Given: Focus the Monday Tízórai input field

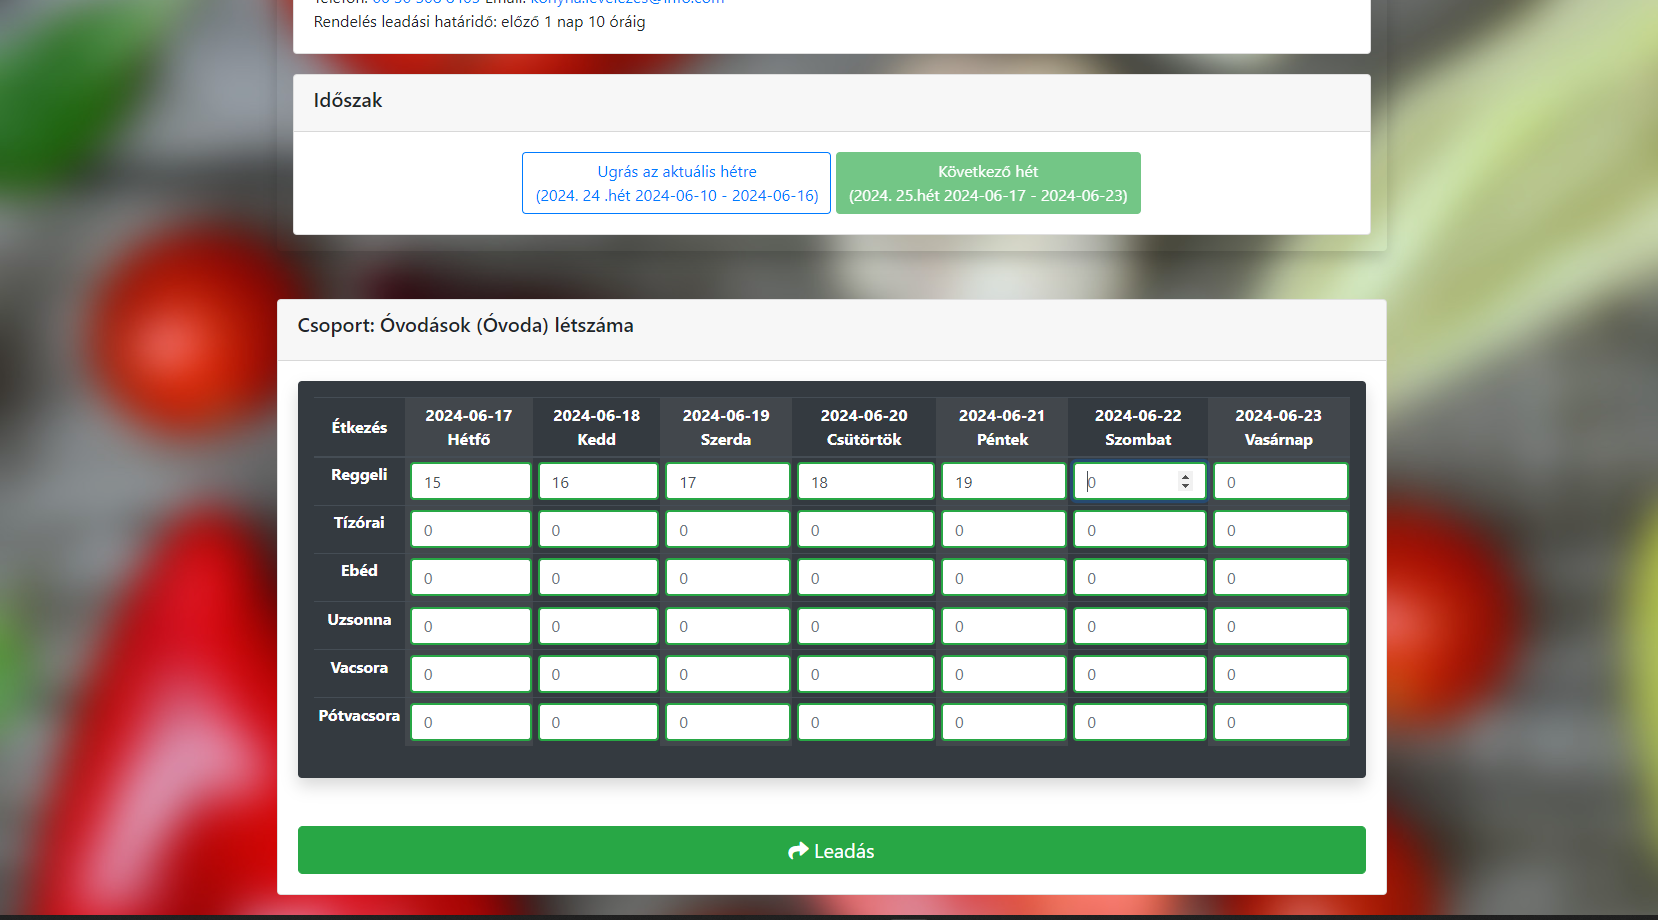Looking at the screenshot, I should 470,530.
